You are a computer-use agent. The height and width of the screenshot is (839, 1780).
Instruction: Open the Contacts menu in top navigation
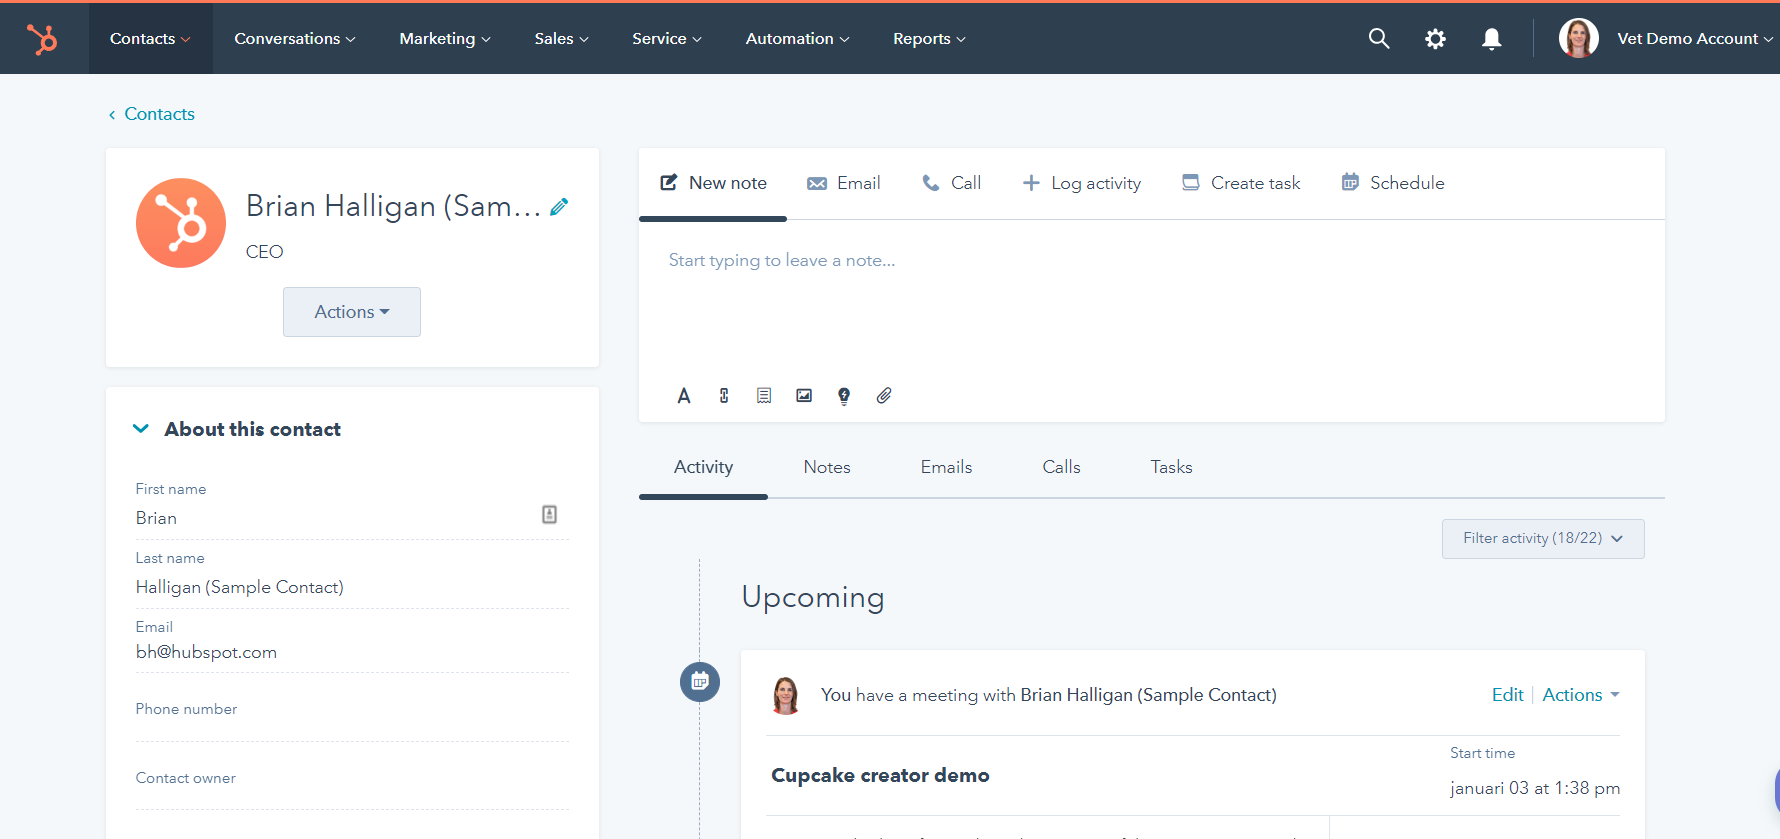tap(150, 38)
